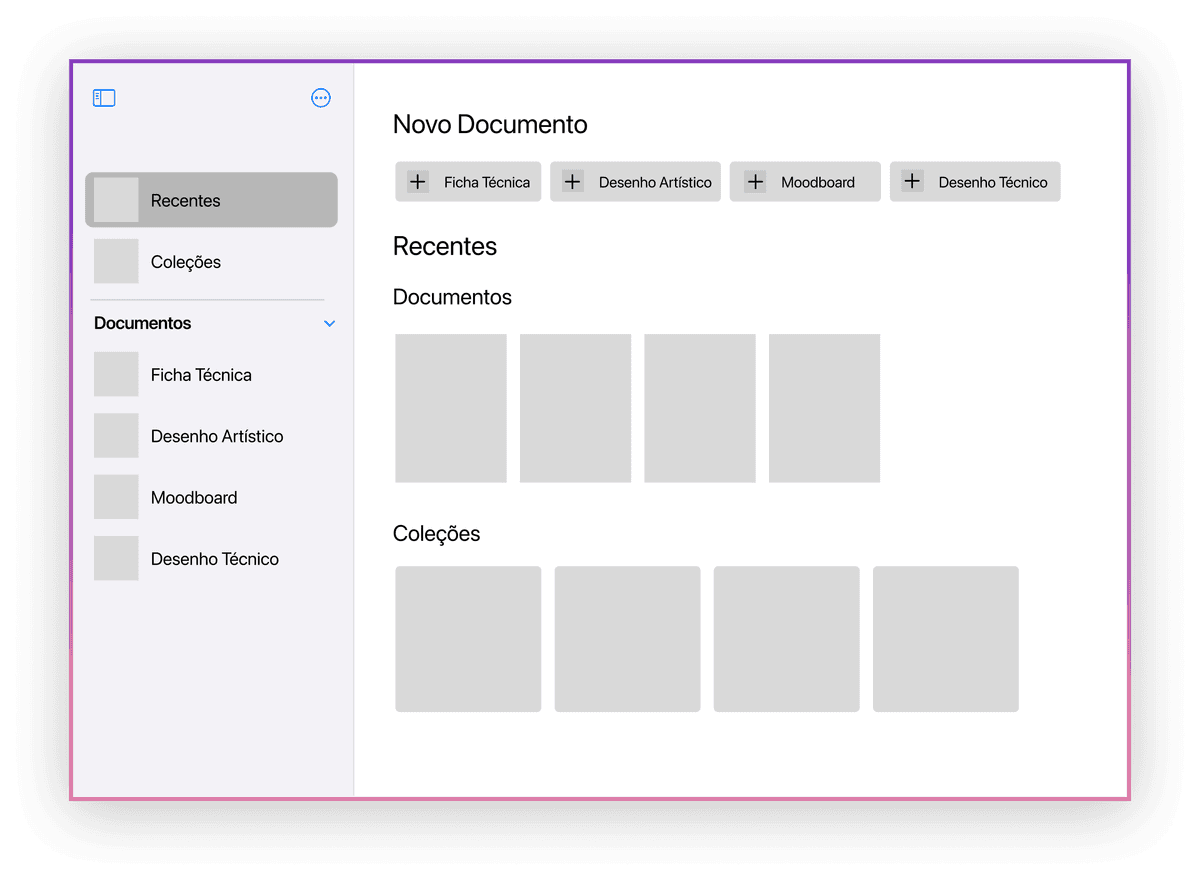Open the first collection thumbnail

coord(468,639)
